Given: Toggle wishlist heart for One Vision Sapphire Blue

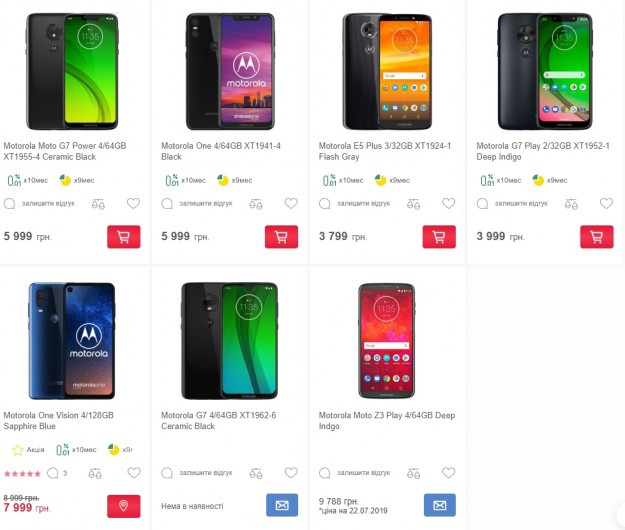Looking at the screenshot, I should point(134,473).
